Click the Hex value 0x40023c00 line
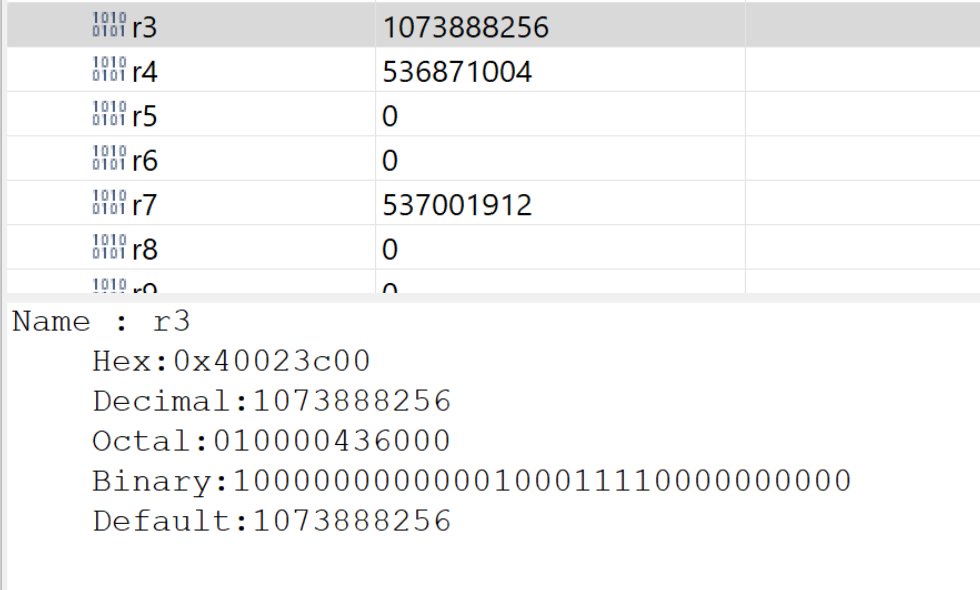The image size is (980, 590). (x=231, y=361)
